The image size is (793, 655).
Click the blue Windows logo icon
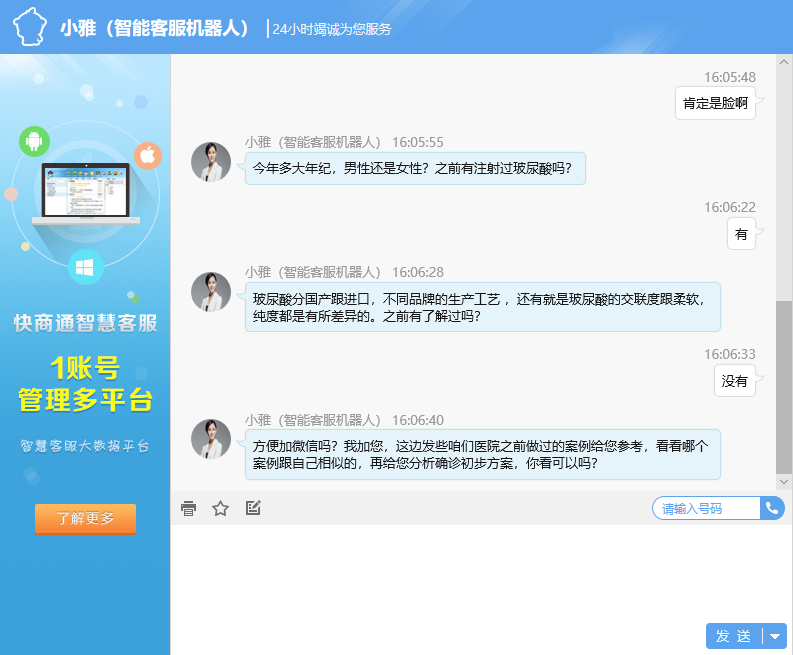pos(86,267)
